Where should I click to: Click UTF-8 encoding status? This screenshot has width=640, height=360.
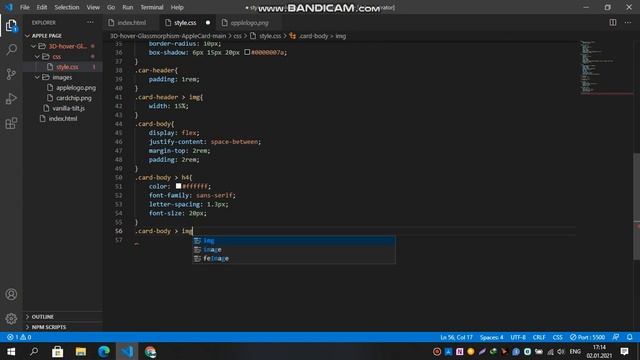tap(518, 337)
